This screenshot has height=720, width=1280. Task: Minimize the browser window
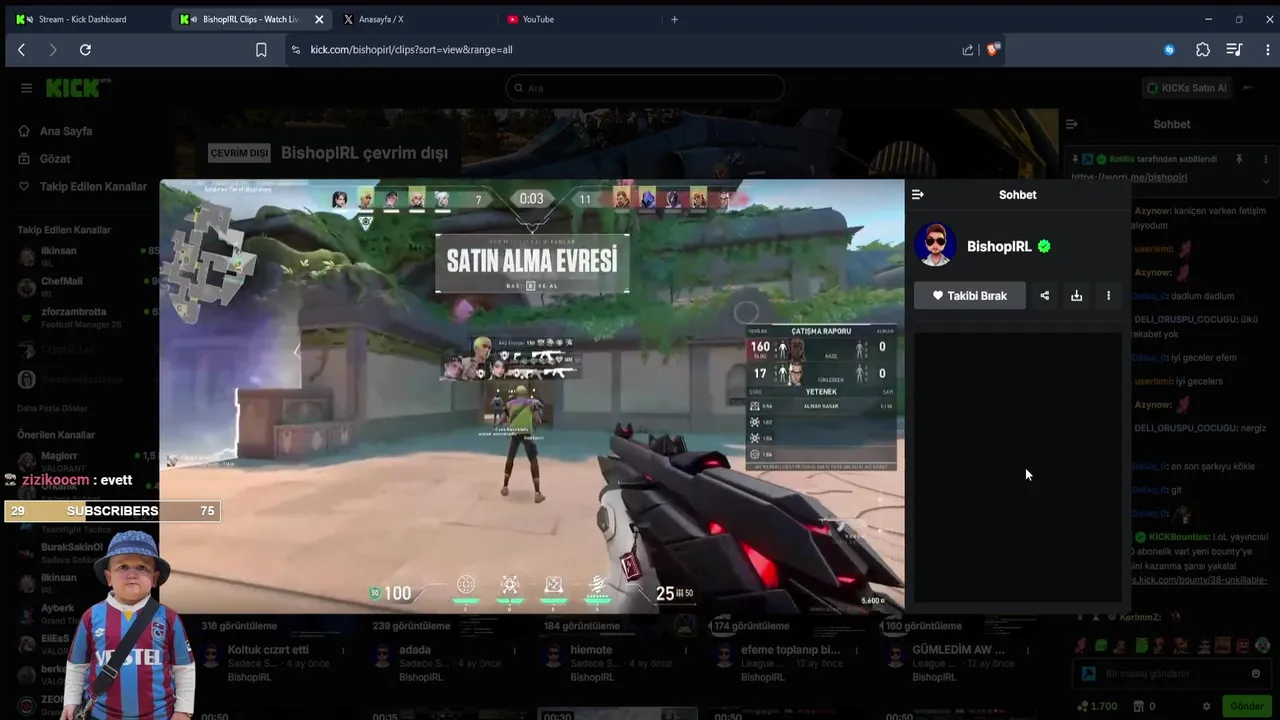point(1208,19)
